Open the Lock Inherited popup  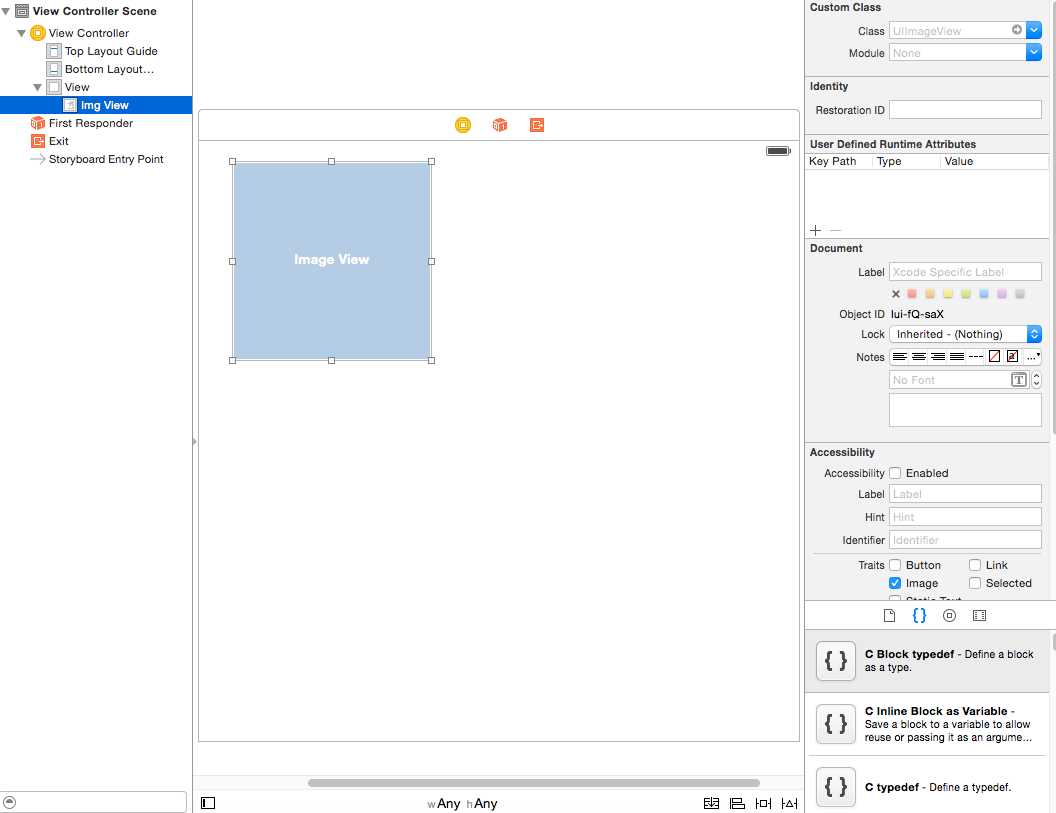tap(965, 334)
